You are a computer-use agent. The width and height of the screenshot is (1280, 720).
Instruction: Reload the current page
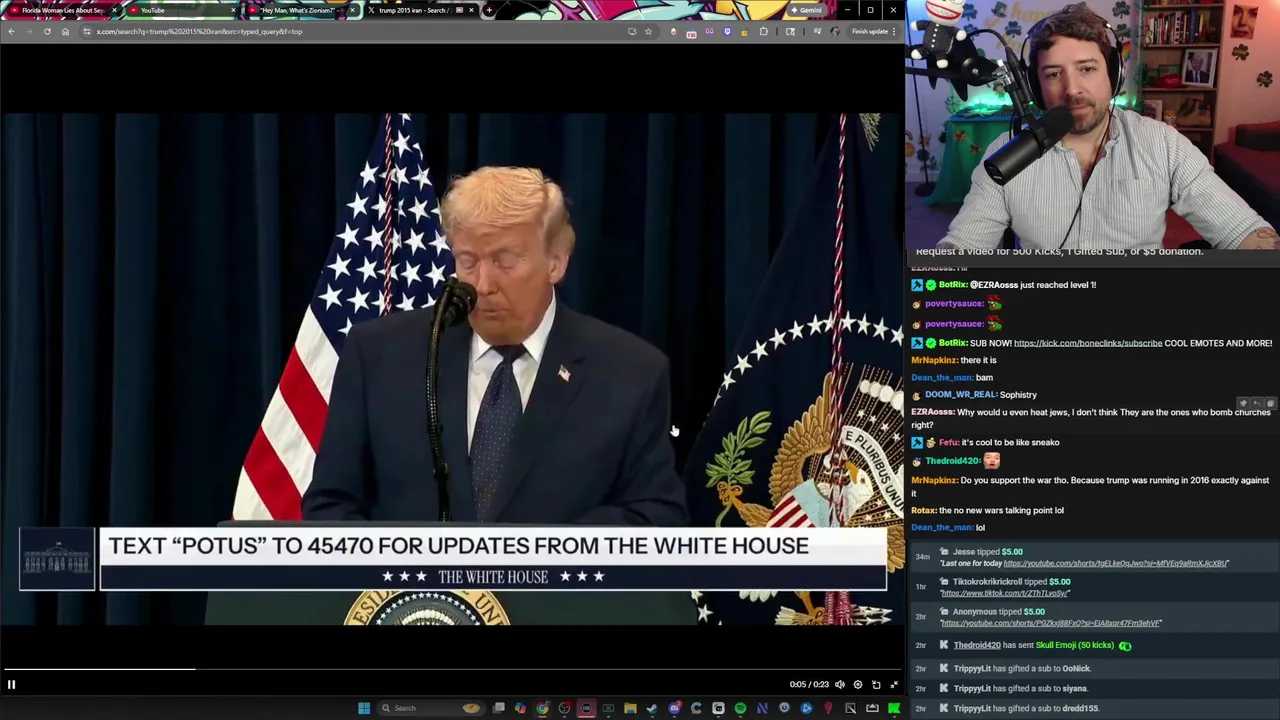(47, 31)
